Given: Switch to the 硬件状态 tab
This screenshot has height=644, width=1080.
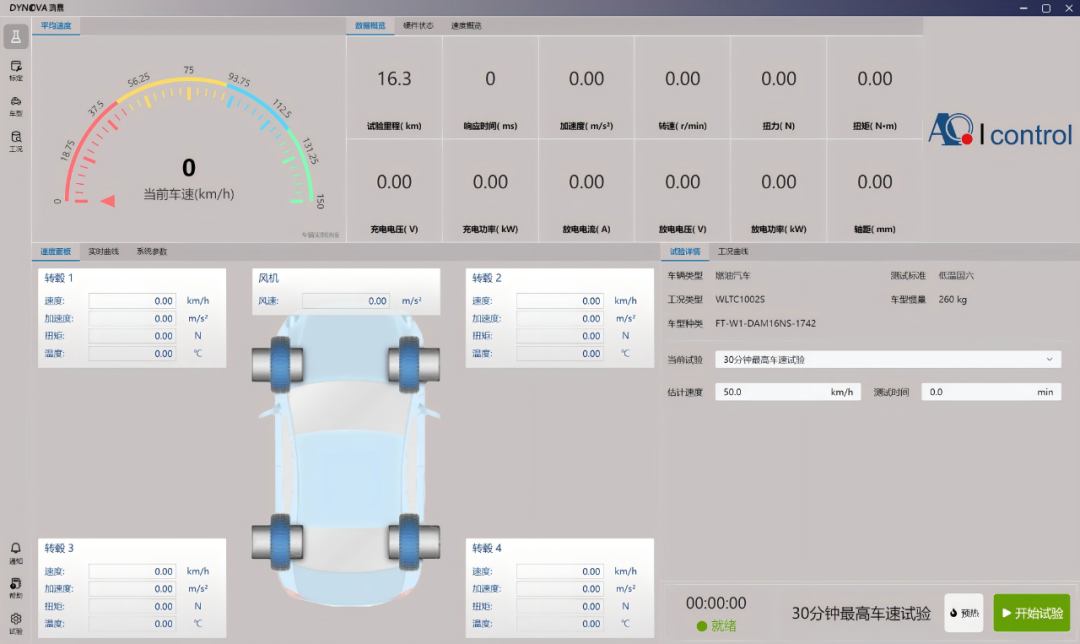Looking at the screenshot, I should pyautogui.click(x=418, y=25).
